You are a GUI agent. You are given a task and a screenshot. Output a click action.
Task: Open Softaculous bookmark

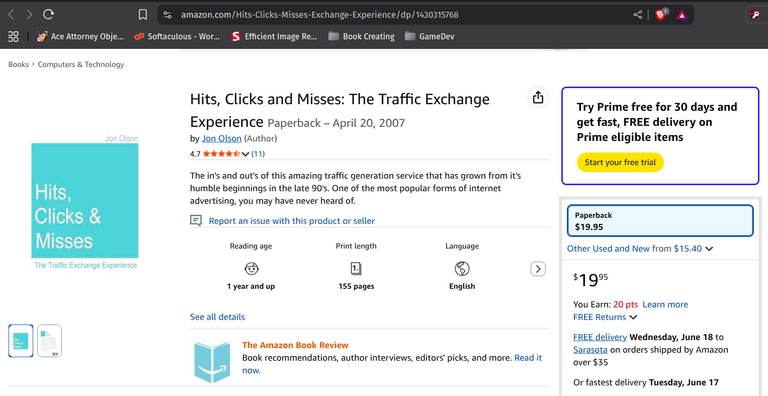click(x=177, y=36)
